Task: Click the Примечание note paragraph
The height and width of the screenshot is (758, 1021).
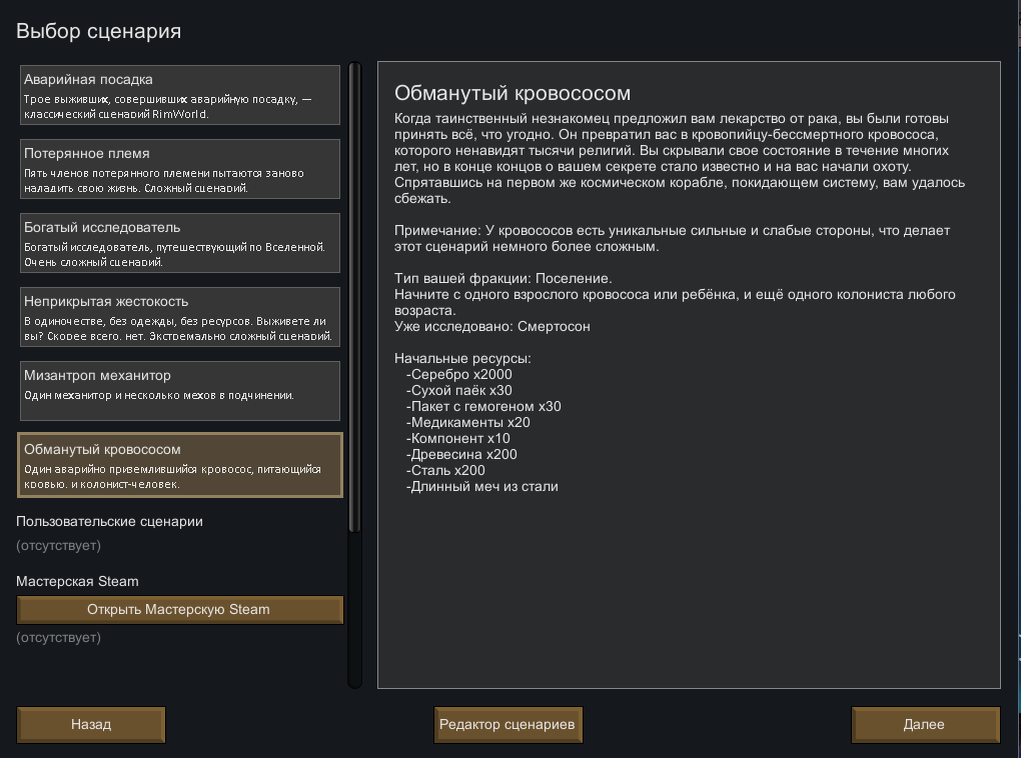Action: (672, 238)
